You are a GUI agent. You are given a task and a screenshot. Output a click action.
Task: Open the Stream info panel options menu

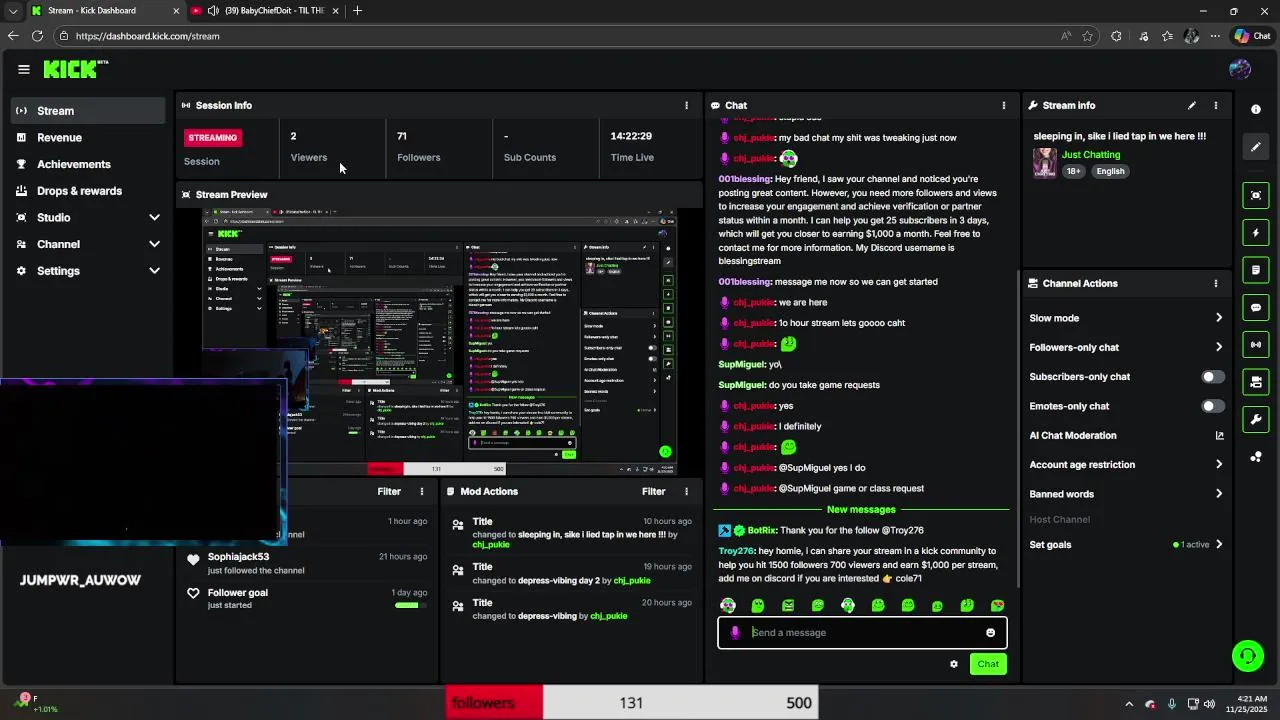pyautogui.click(x=1216, y=105)
